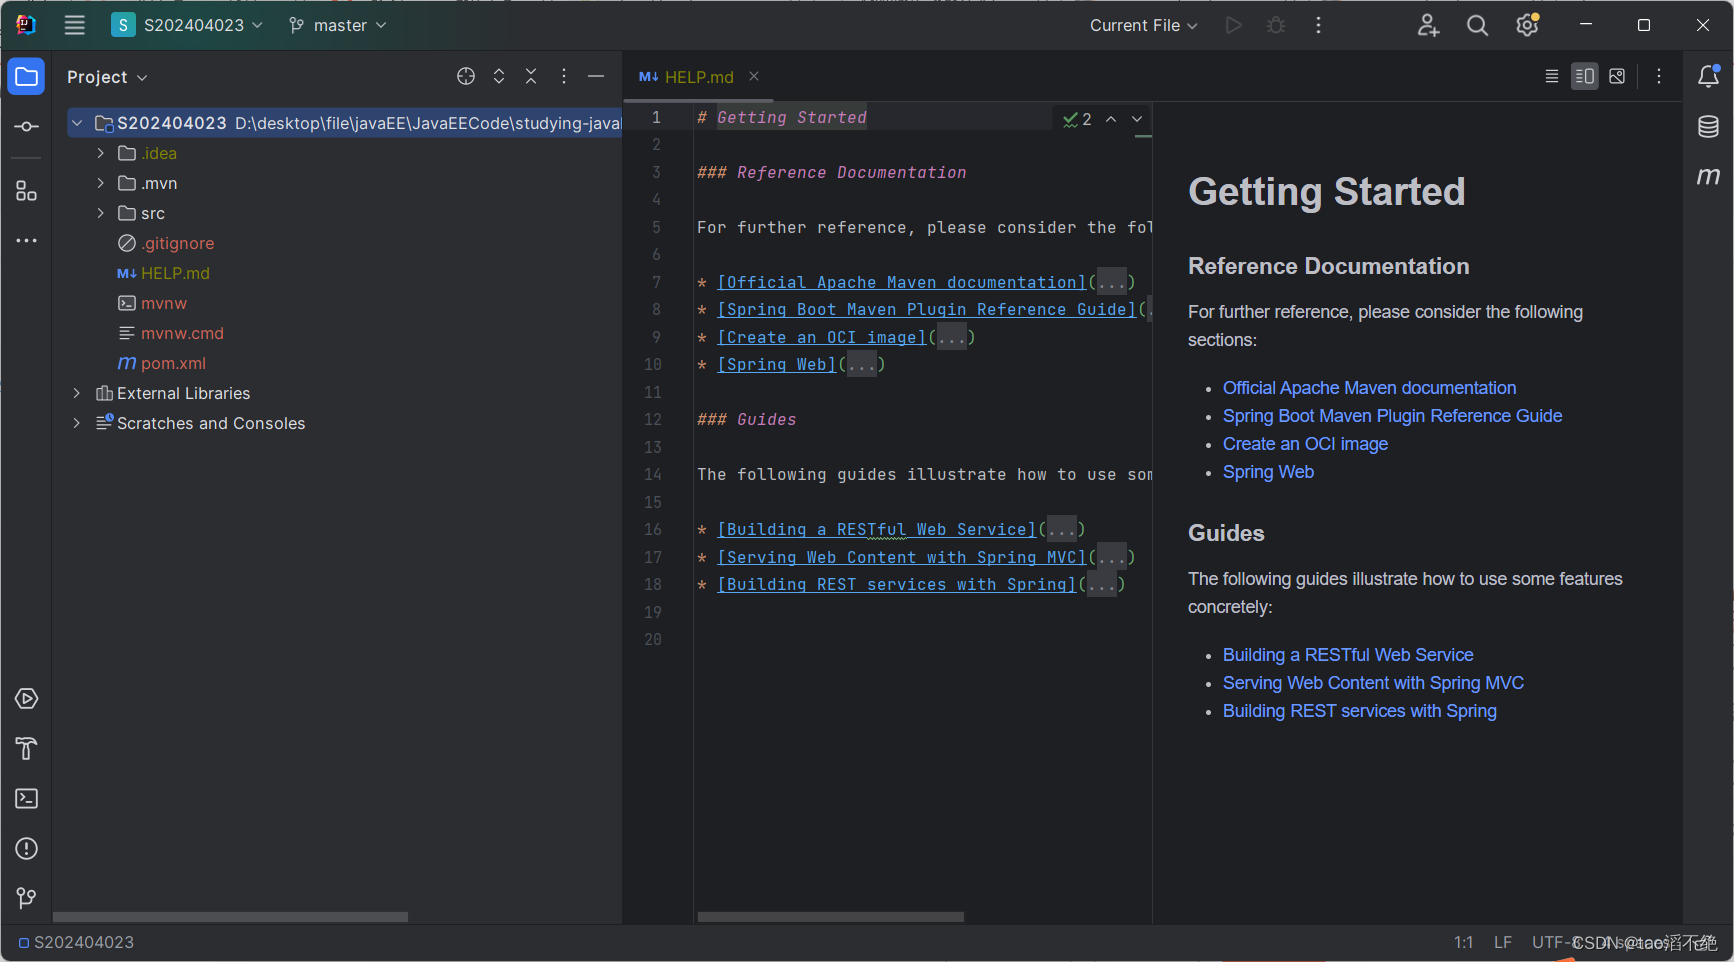Open the S202404023 project dropdown
The height and width of the screenshot is (962, 1734).
coord(188,25)
